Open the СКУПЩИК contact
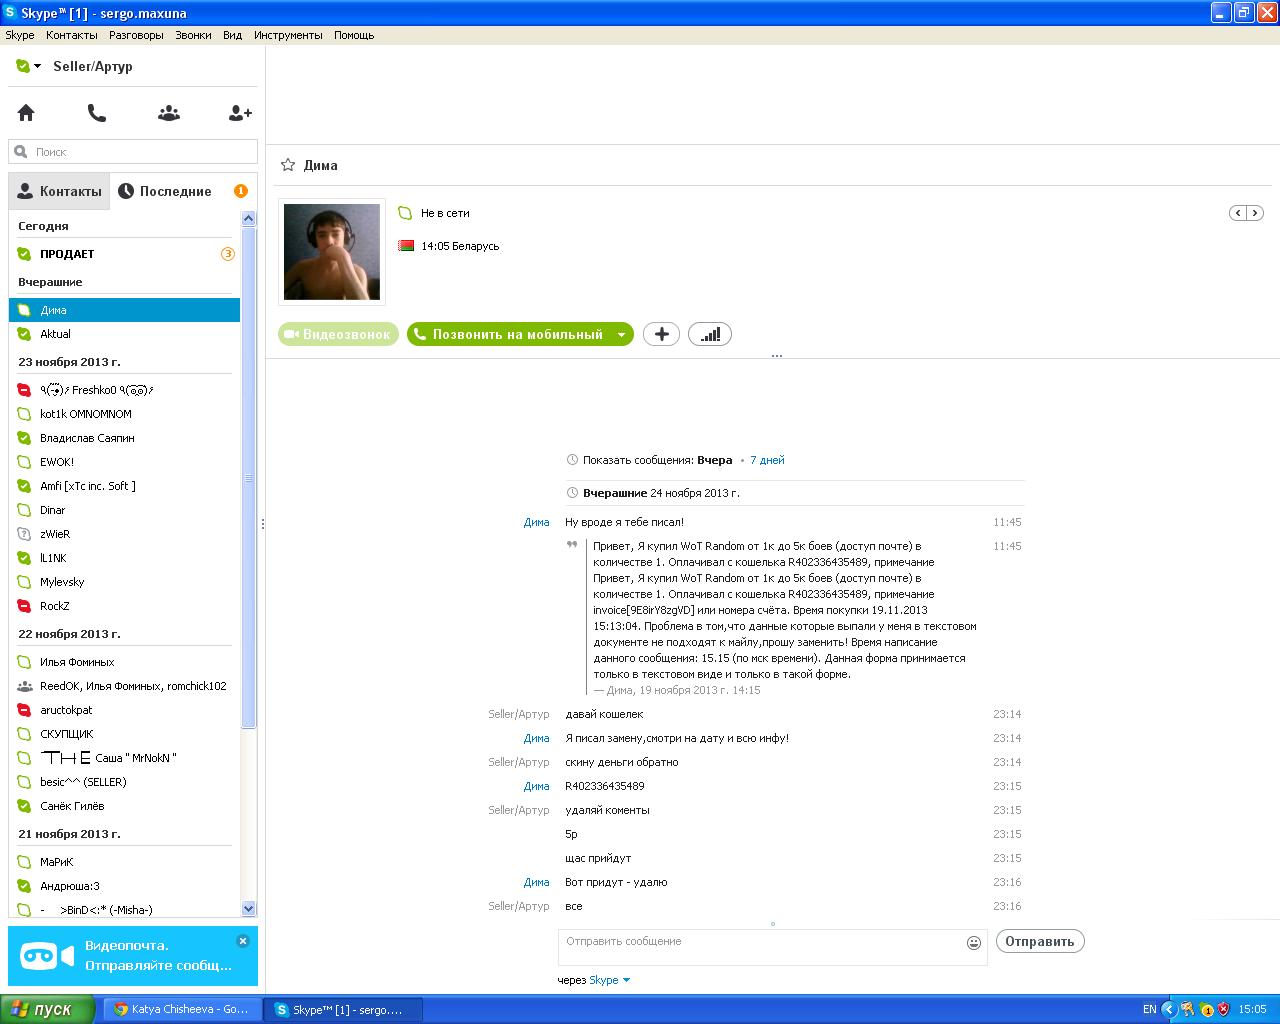The width and height of the screenshot is (1280, 1024). (x=125, y=734)
